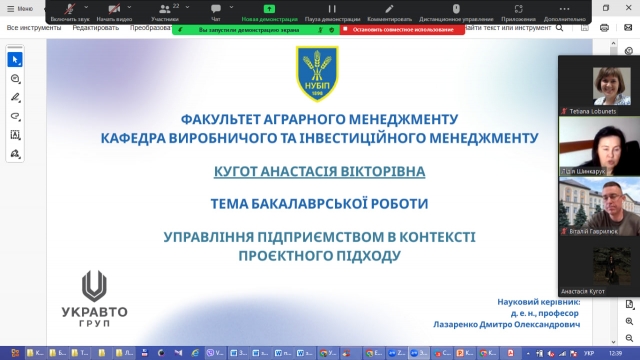
Task: Open the PowerPoint taskbar item
Action: coord(465,353)
